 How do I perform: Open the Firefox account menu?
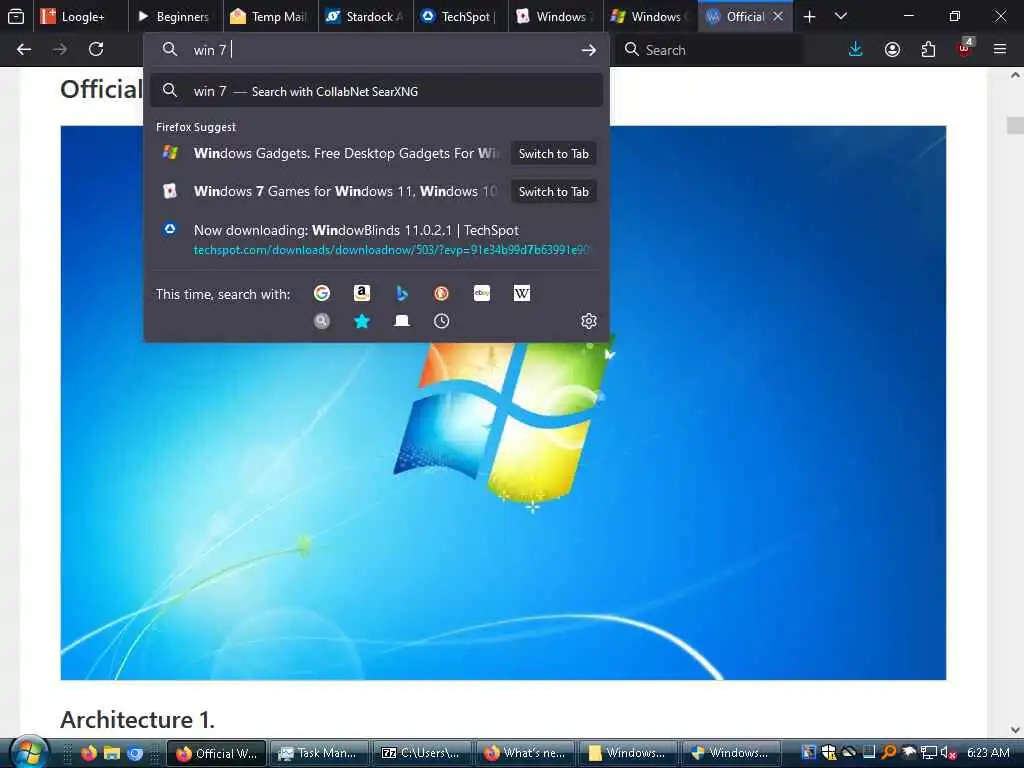pyautogui.click(x=892, y=50)
